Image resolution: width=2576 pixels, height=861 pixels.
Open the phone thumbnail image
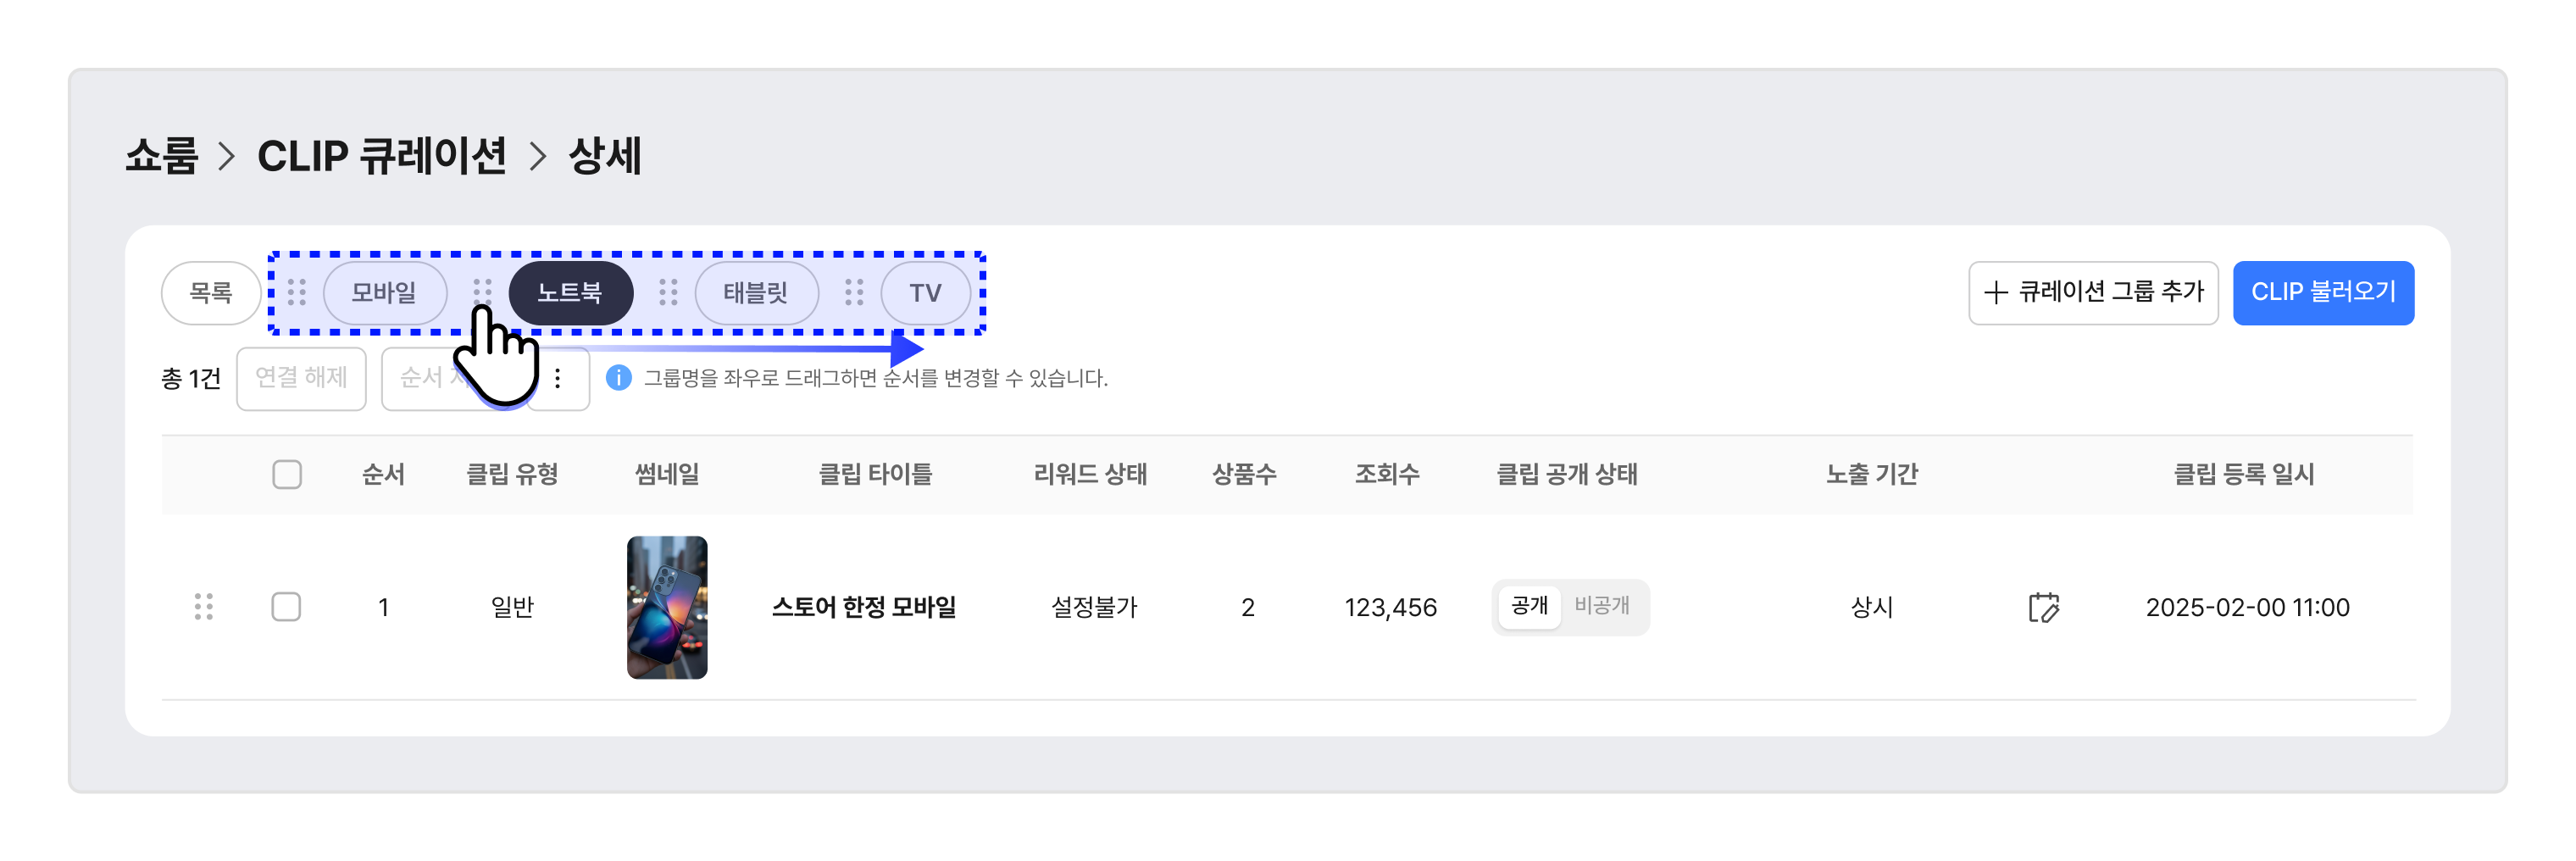pos(667,607)
